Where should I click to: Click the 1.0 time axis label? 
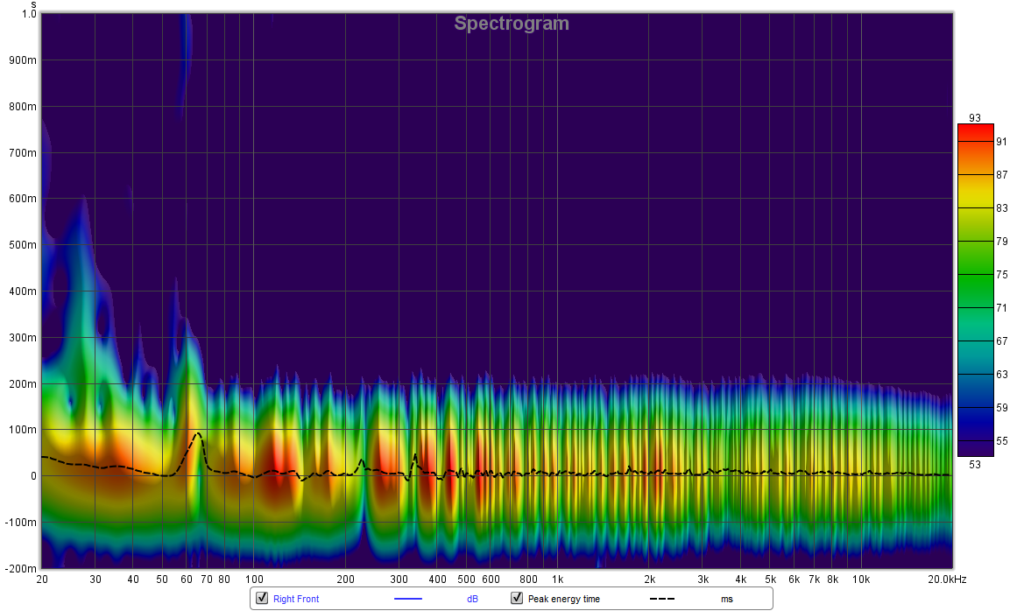[x=29, y=14]
